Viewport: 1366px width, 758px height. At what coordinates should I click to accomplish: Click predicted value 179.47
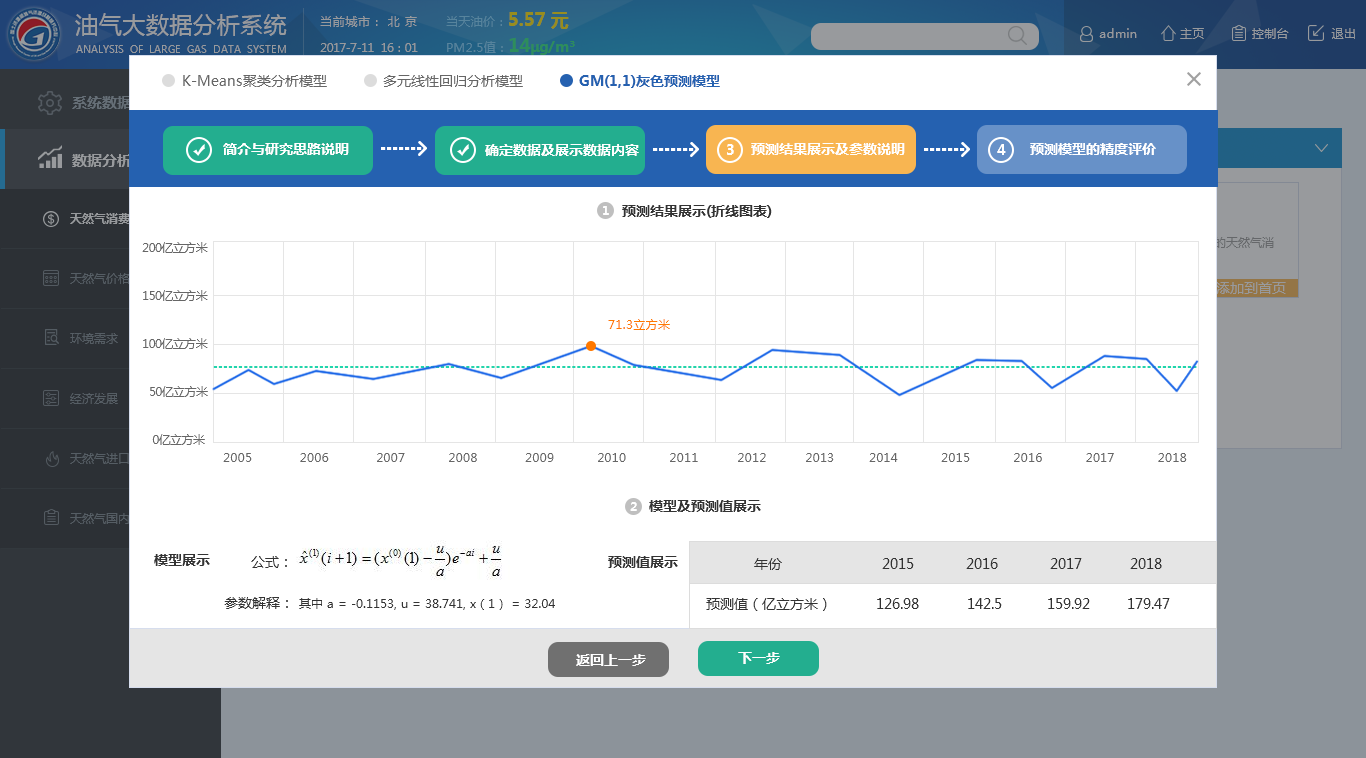tap(1148, 604)
